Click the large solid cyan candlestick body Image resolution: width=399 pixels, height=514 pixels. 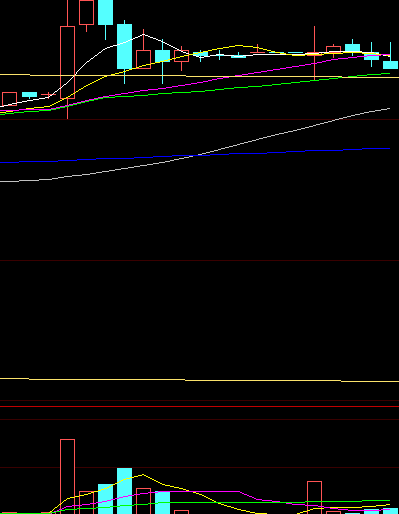124,46
